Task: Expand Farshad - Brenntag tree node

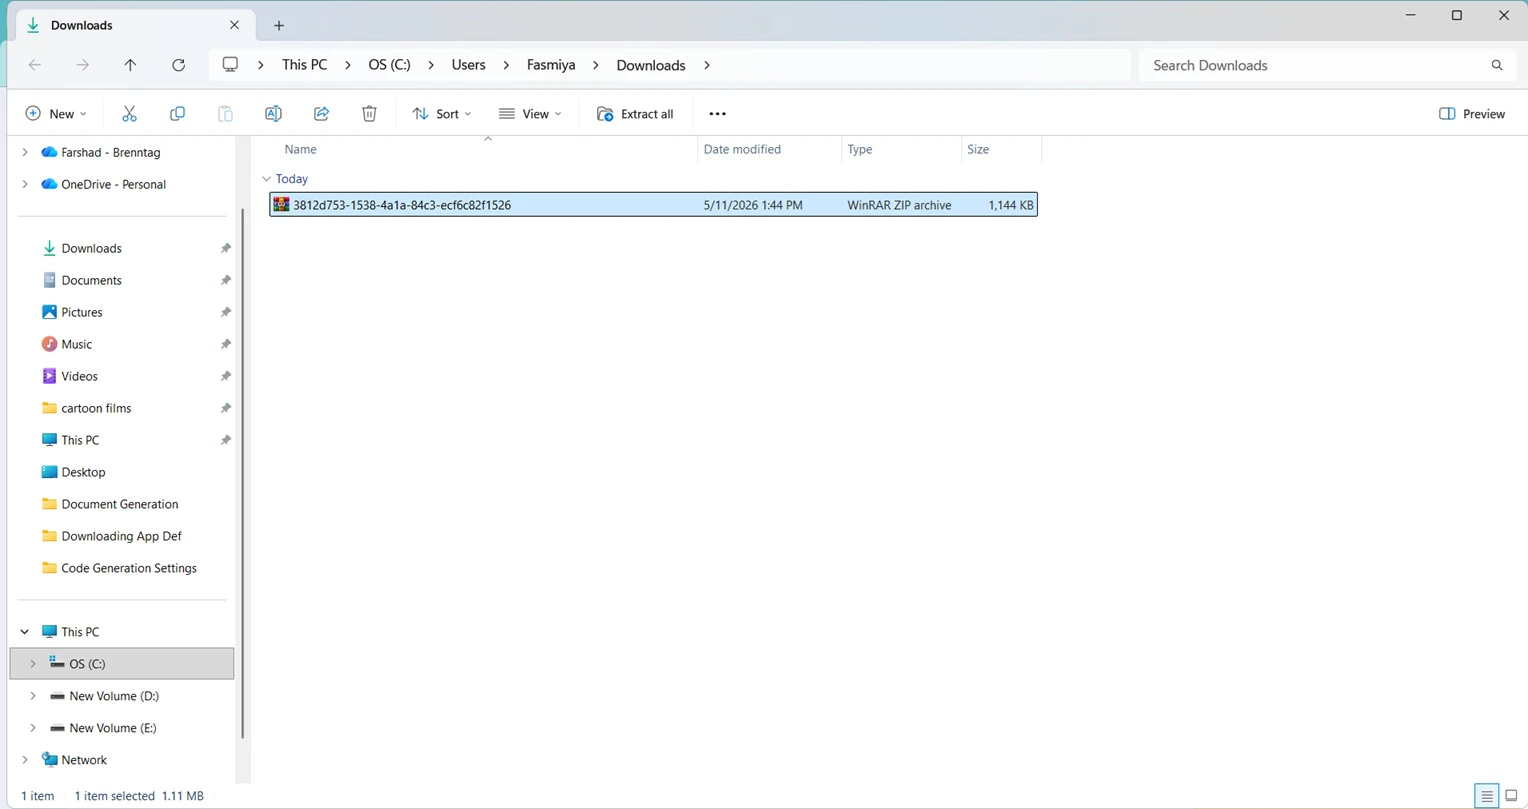Action: (x=25, y=153)
